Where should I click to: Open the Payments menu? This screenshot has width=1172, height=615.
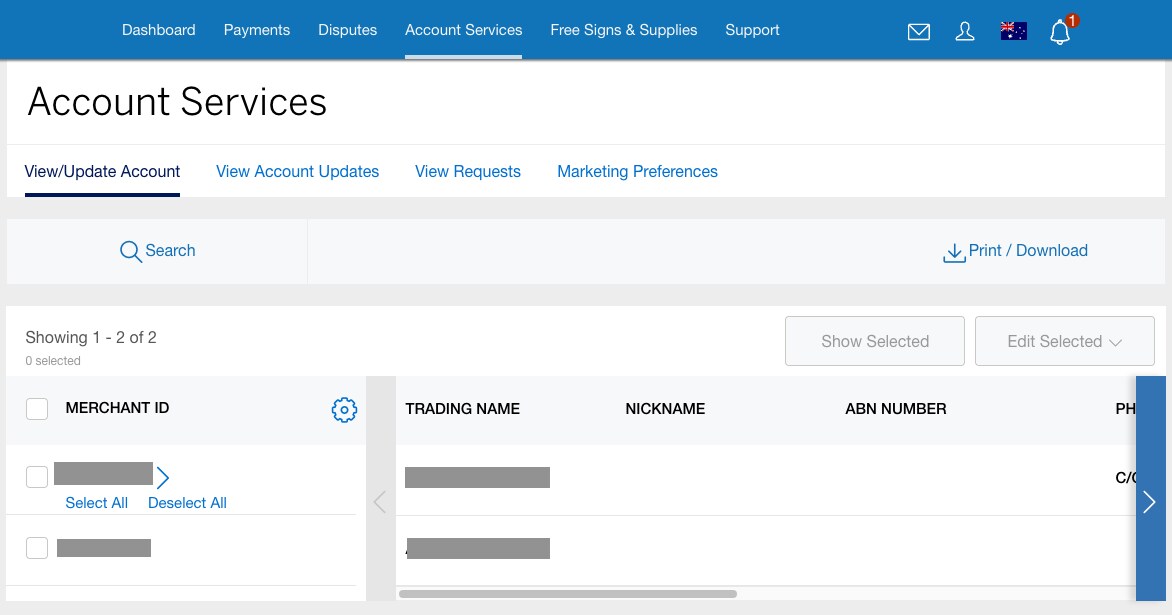(x=256, y=30)
